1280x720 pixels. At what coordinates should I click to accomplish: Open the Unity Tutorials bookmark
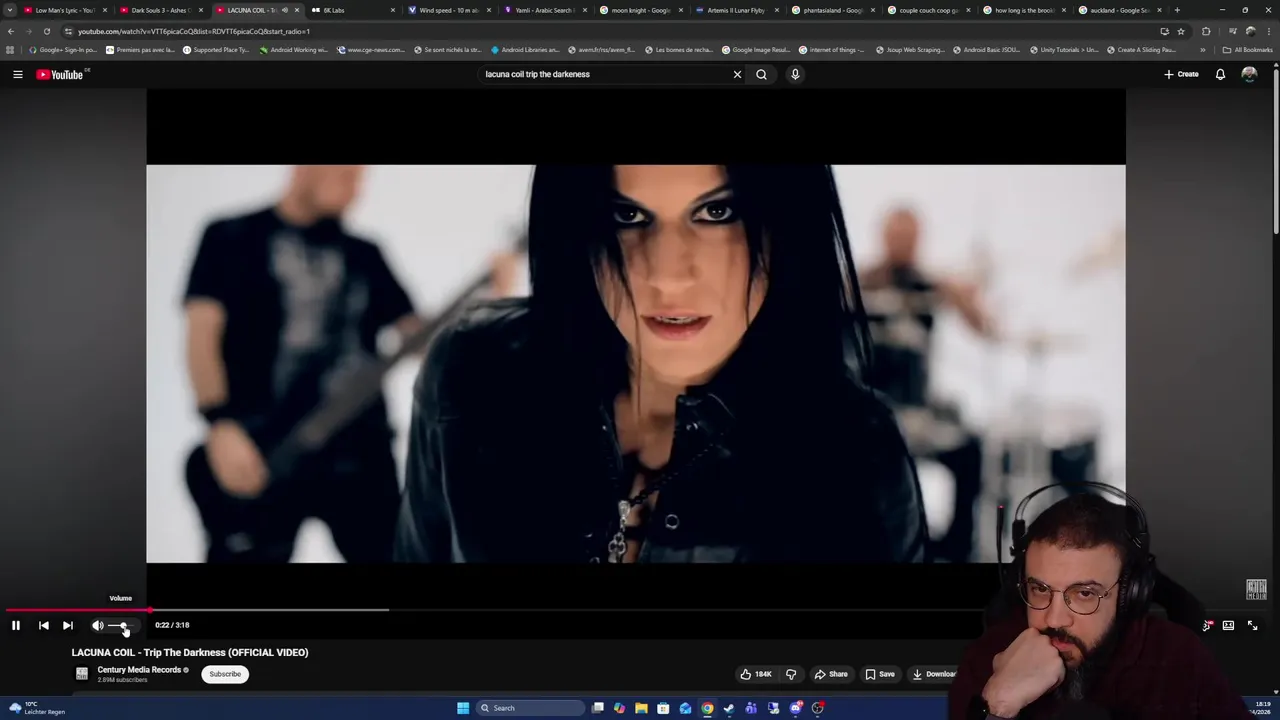(1063, 49)
